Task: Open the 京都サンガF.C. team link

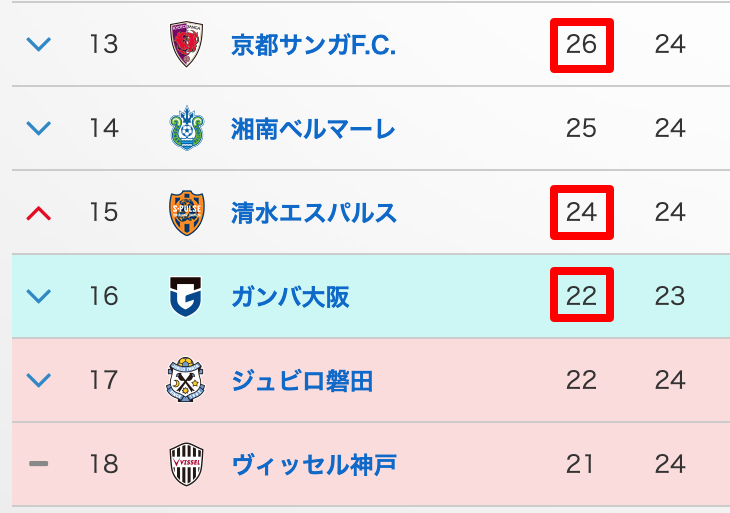Action: pyautogui.click(x=313, y=44)
